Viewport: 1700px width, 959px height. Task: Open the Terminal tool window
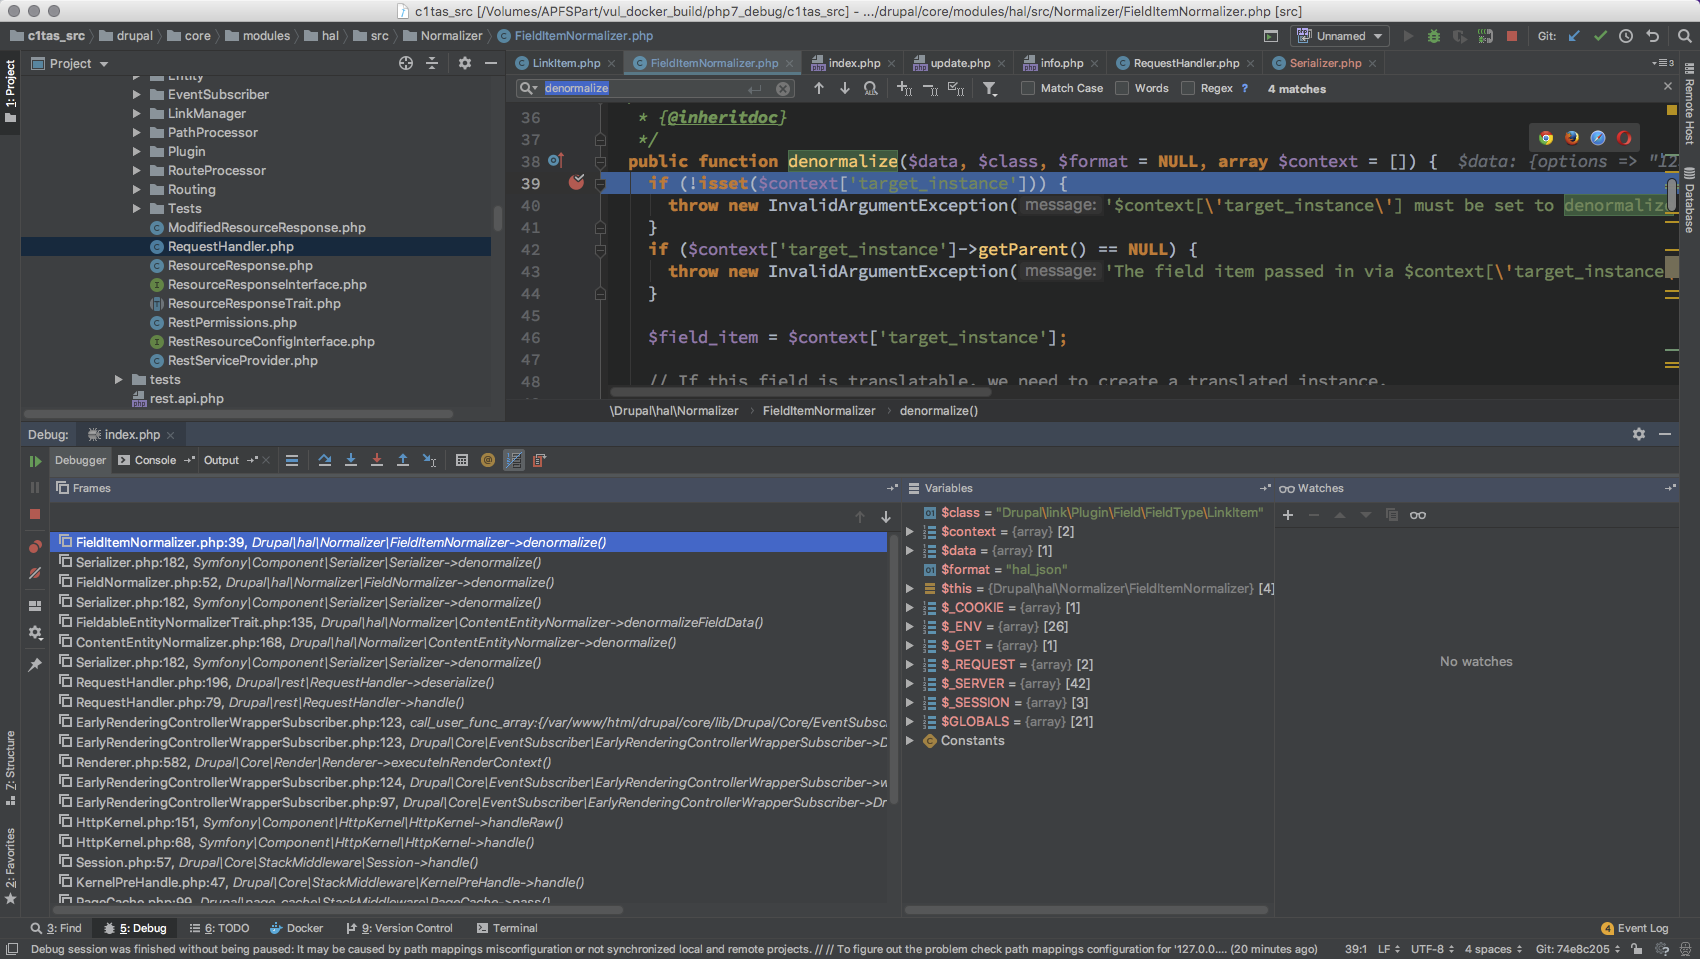tap(514, 928)
